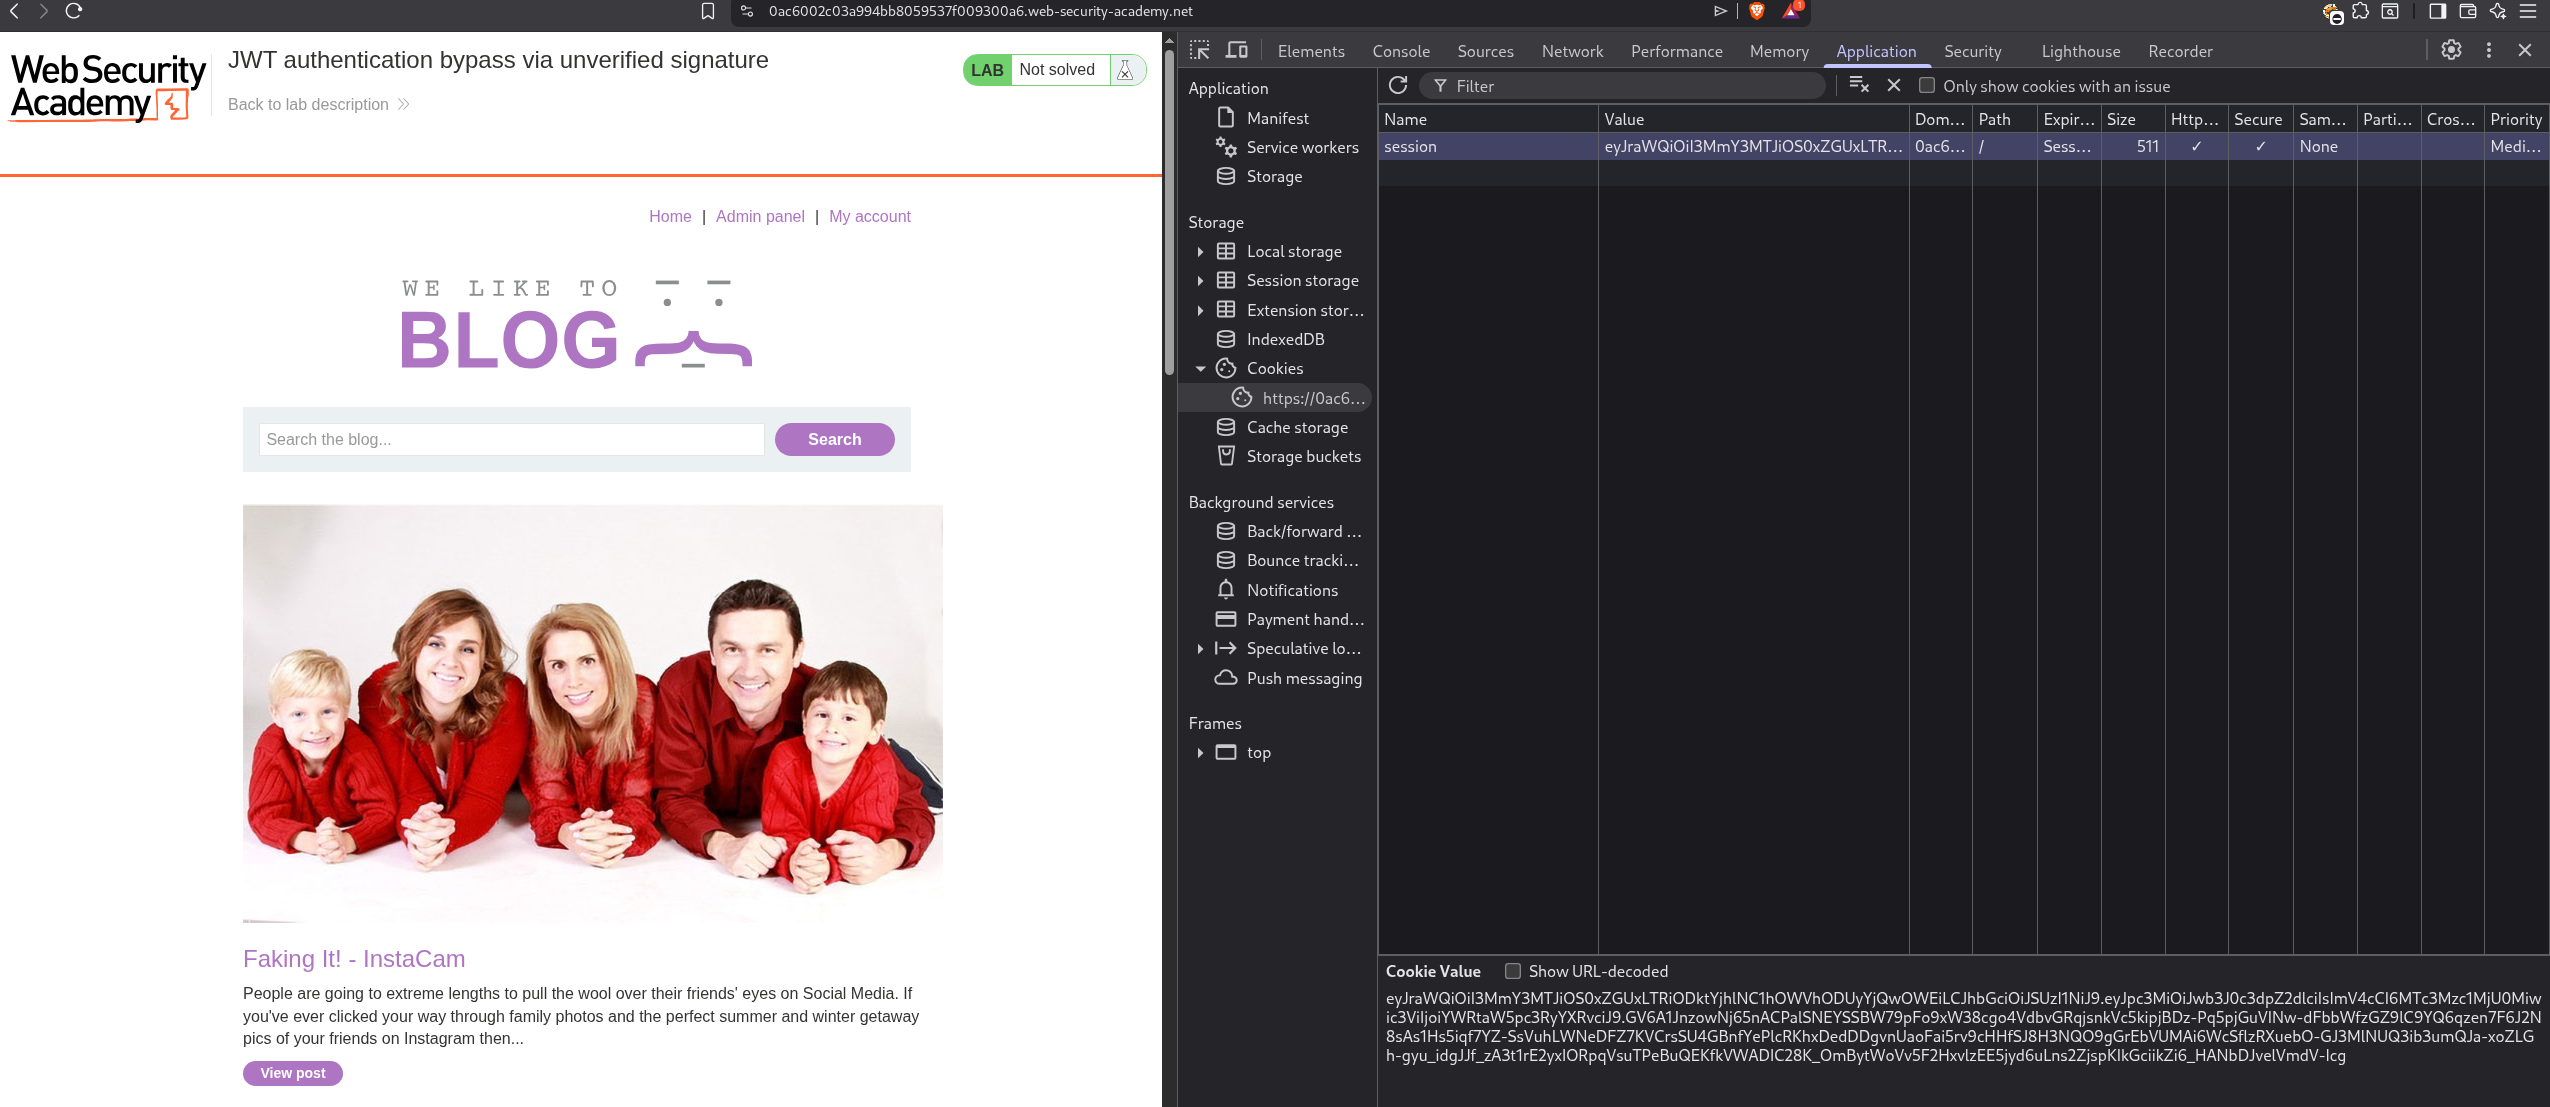
Task: Enable Only show cookies with an issue
Action: pyautogui.click(x=1927, y=86)
